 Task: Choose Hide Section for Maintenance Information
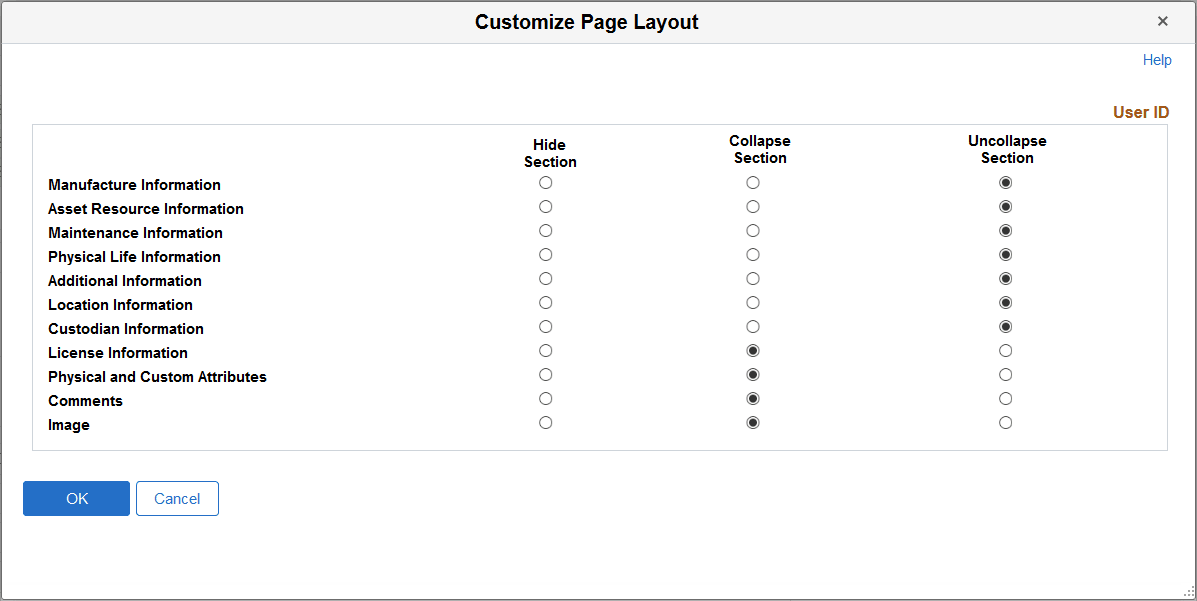click(545, 230)
